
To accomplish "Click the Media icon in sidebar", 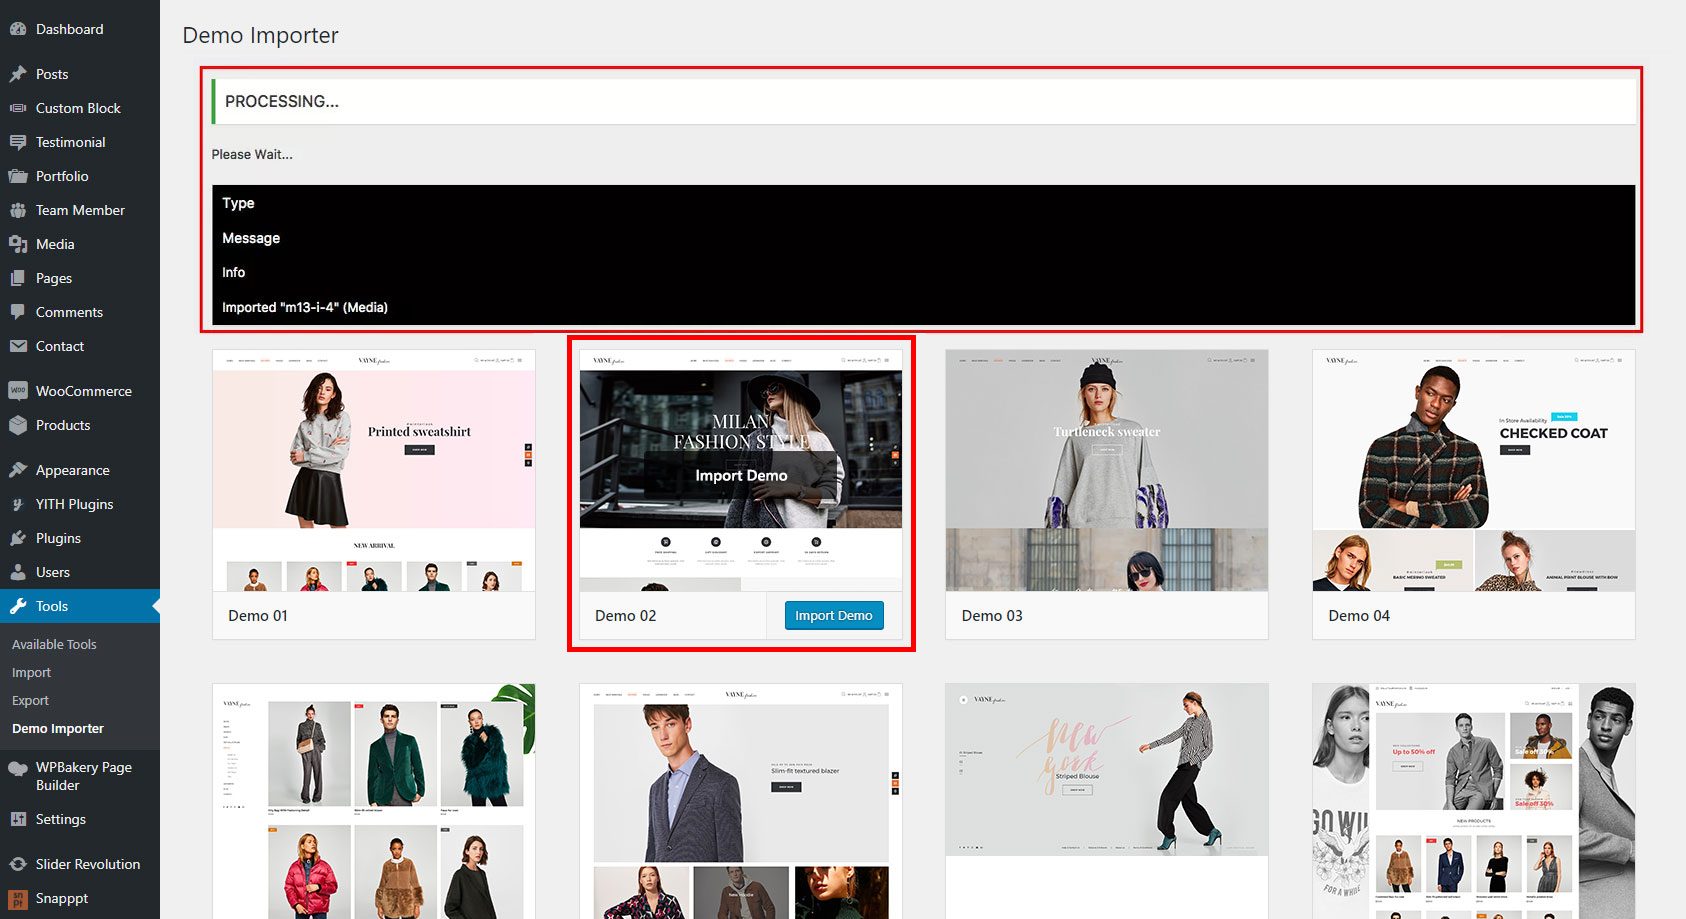I will click(x=18, y=244).
